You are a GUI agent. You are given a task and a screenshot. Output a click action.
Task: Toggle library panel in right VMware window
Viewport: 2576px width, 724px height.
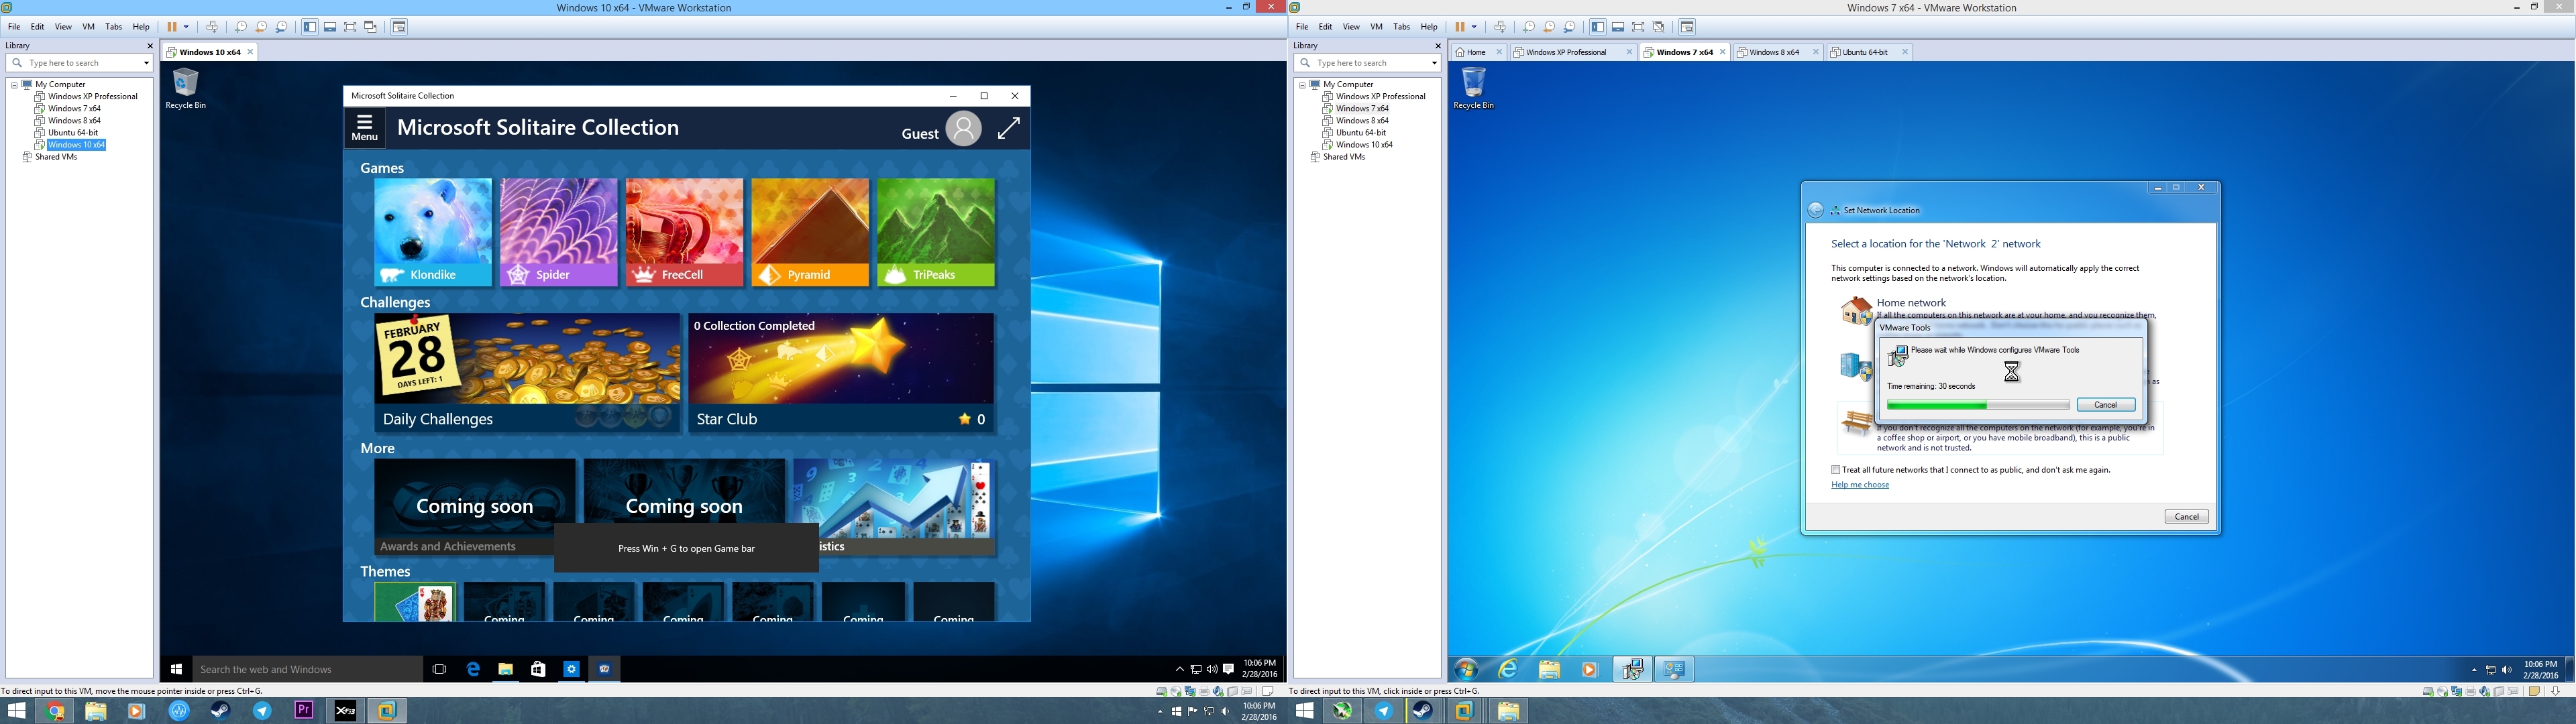(x=1598, y=27)
